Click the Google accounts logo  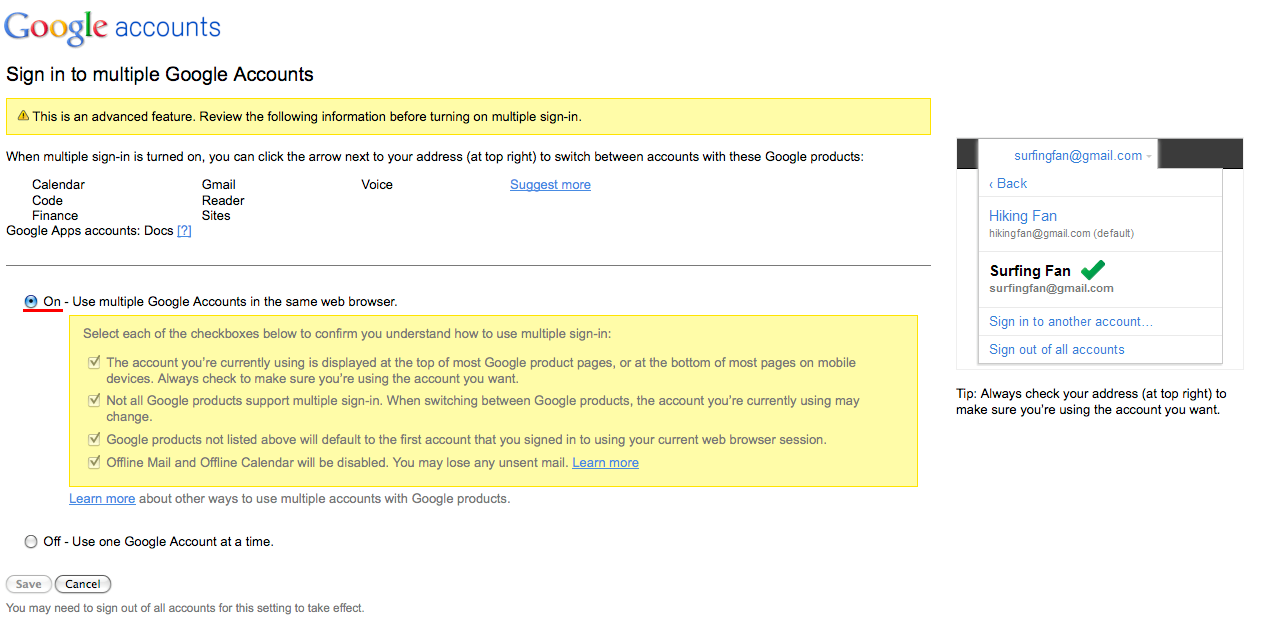(x=112, y=27)
